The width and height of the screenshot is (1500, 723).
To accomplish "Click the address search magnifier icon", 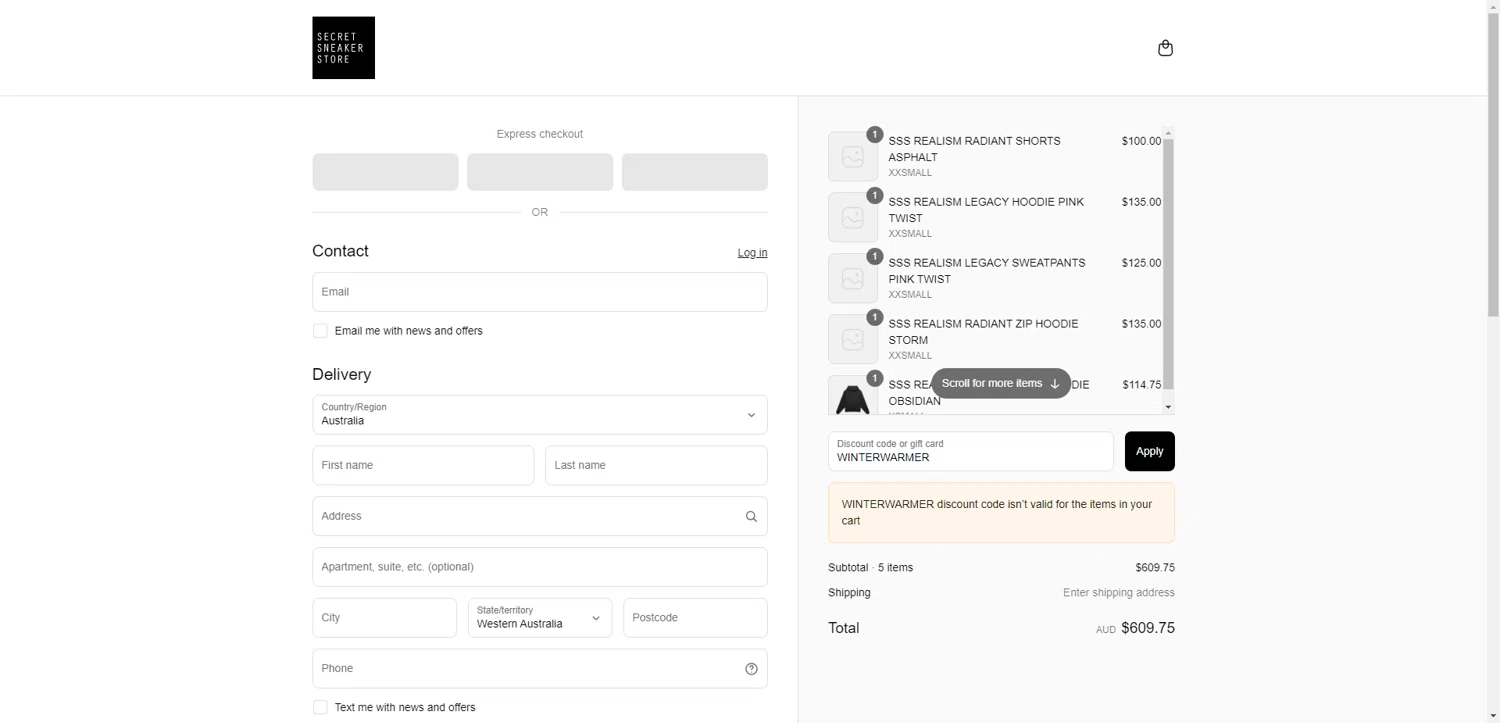I will pos(751,517).
